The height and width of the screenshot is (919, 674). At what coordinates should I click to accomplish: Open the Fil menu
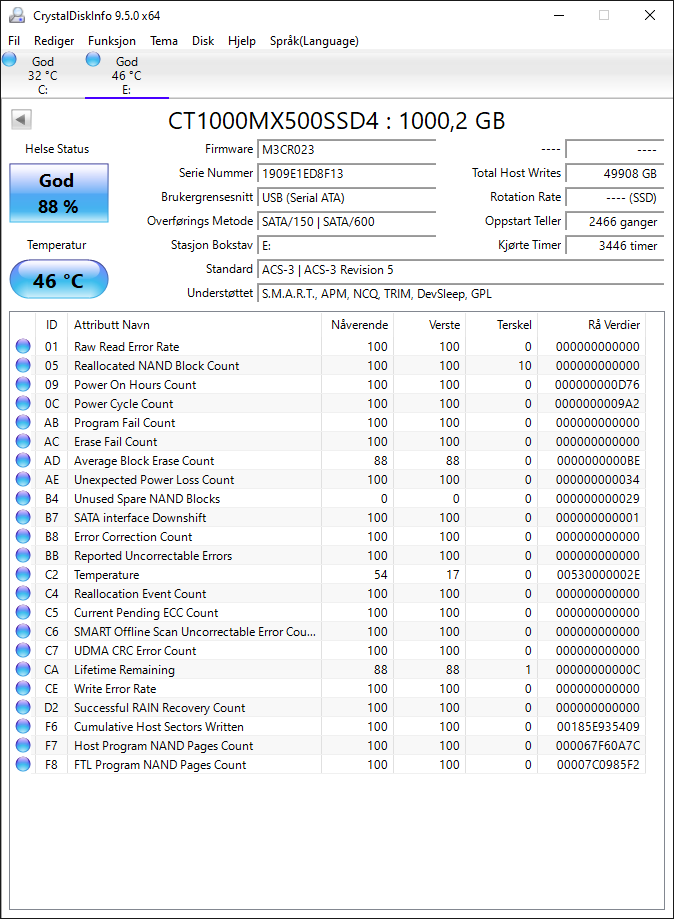[x=14, y=41]
